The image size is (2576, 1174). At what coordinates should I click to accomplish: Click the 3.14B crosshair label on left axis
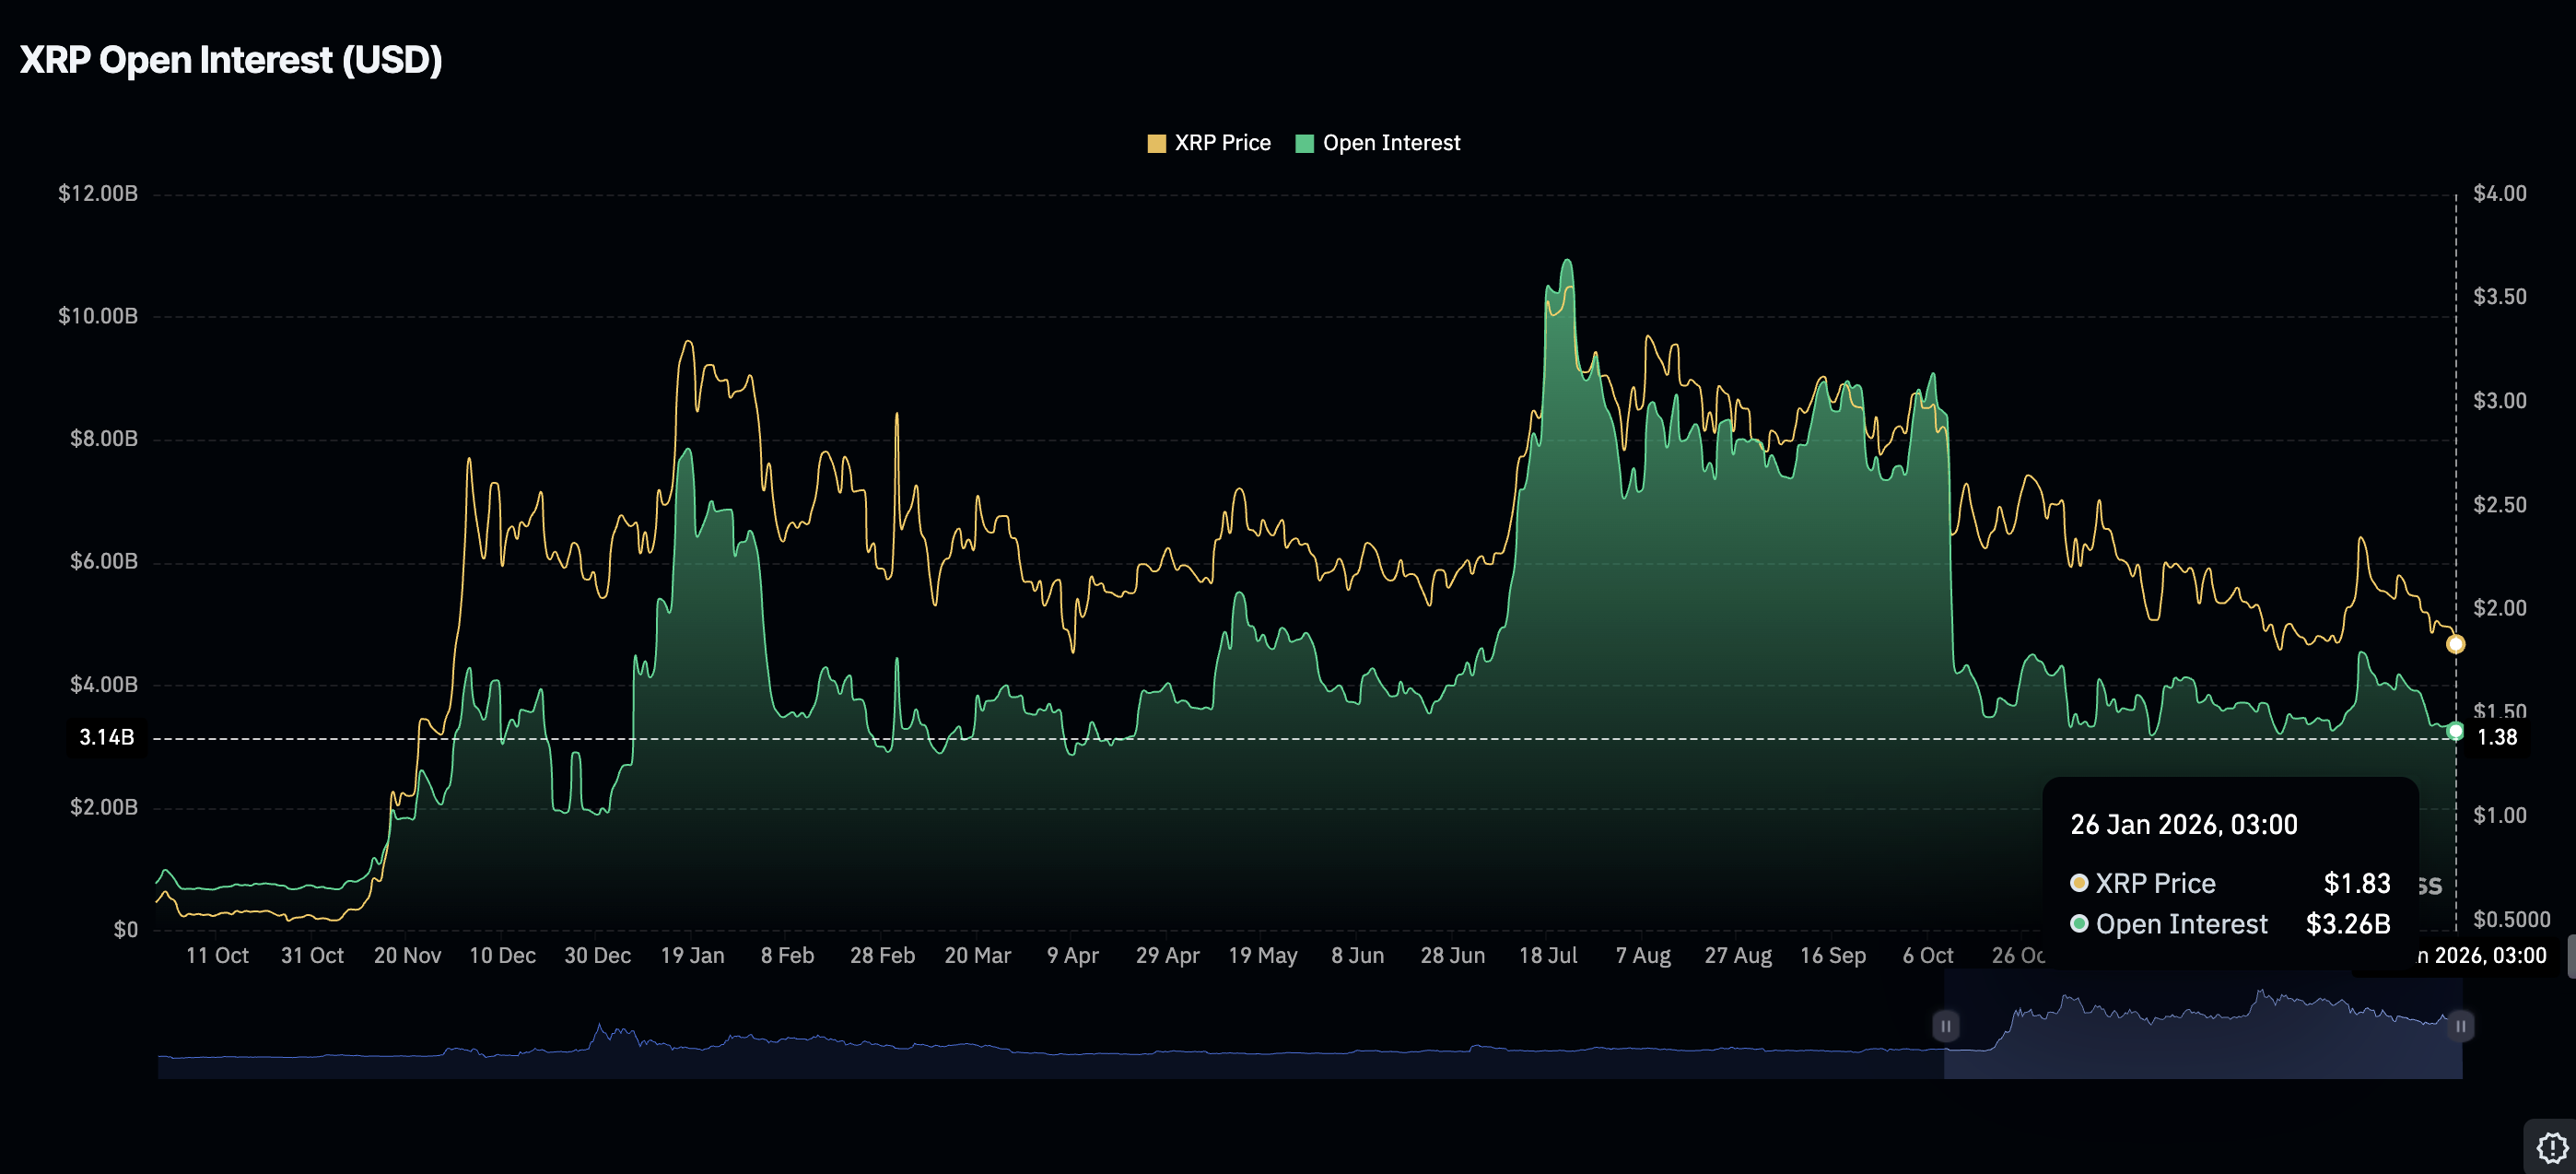[x=107, y=738]
